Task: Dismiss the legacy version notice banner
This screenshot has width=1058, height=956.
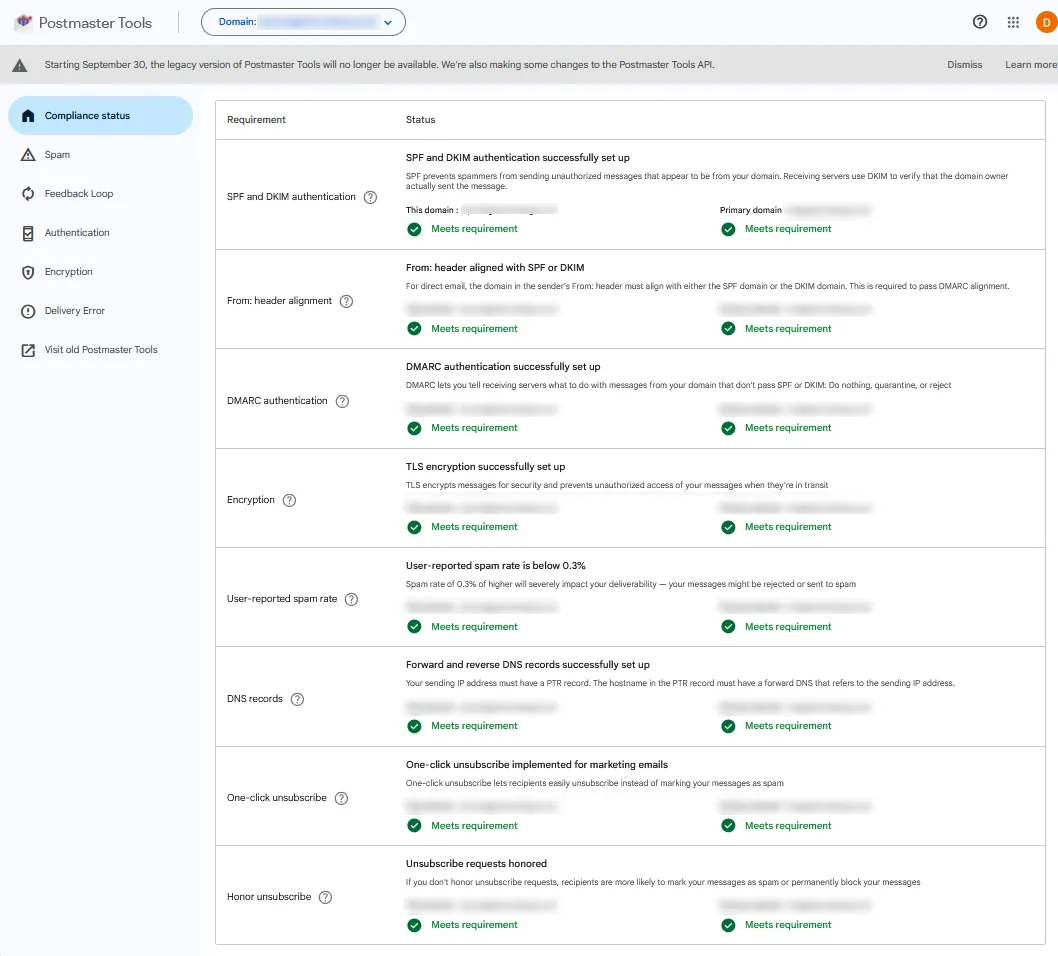Action: pyautogui.click(x=964, y=65)
